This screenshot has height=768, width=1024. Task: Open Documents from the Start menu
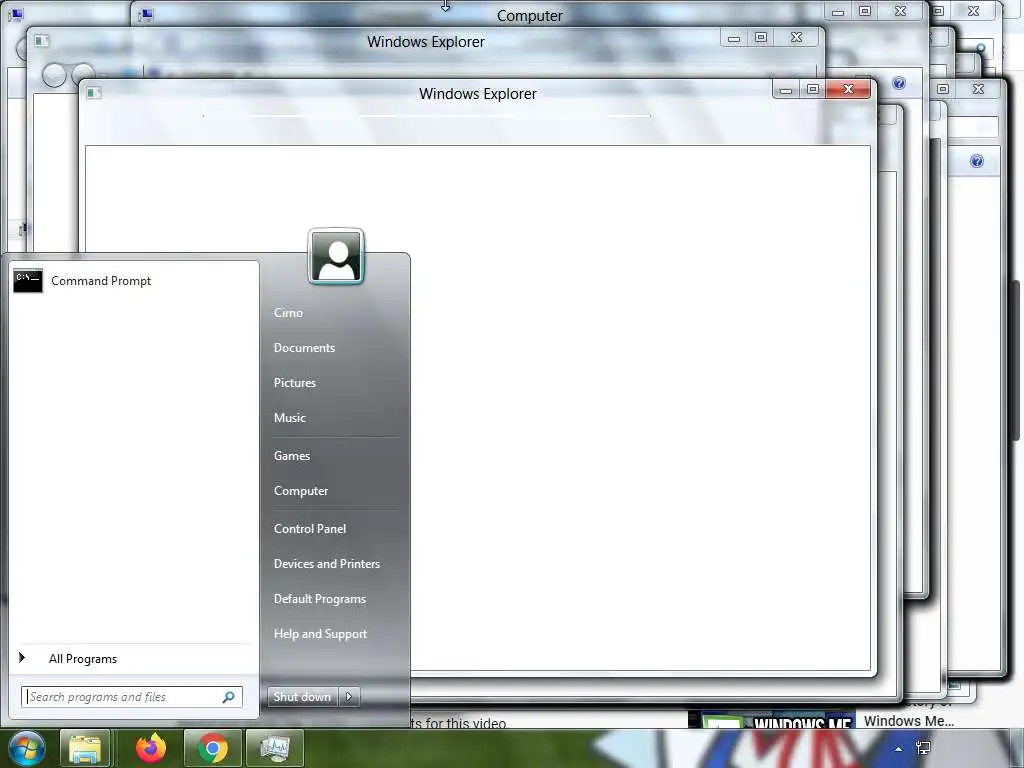point(304,348)
